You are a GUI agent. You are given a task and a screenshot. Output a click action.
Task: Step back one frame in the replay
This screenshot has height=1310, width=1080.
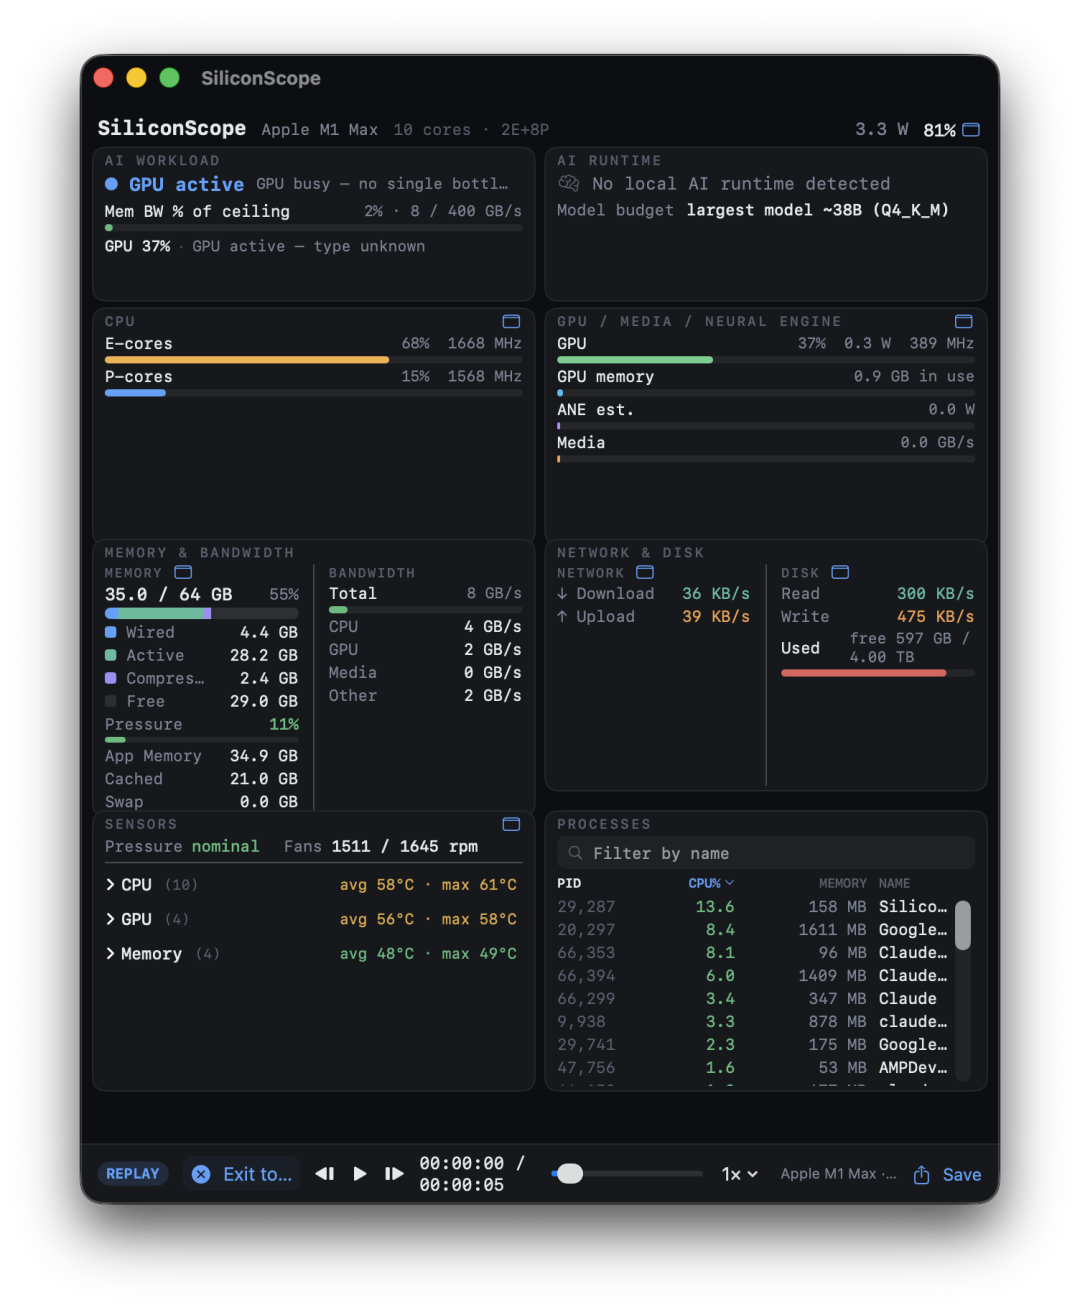(x=325, y=1174)
